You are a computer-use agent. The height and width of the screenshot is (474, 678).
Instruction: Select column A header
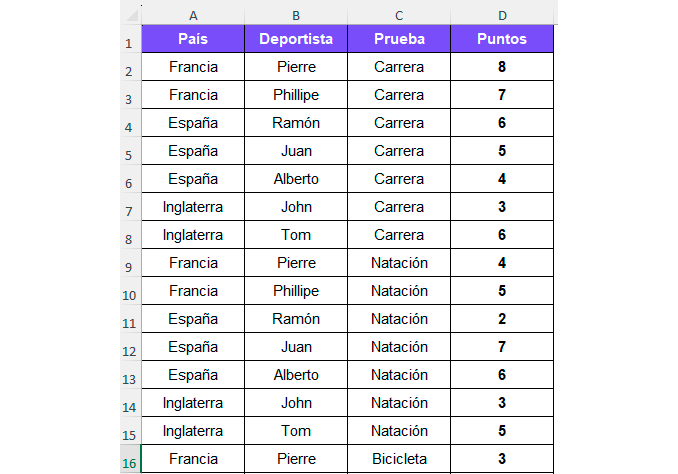(193, 15)
